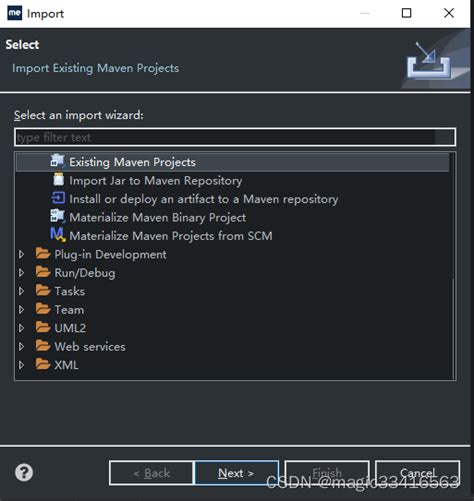
Task: Click the Next button
Action: [236, 473]
